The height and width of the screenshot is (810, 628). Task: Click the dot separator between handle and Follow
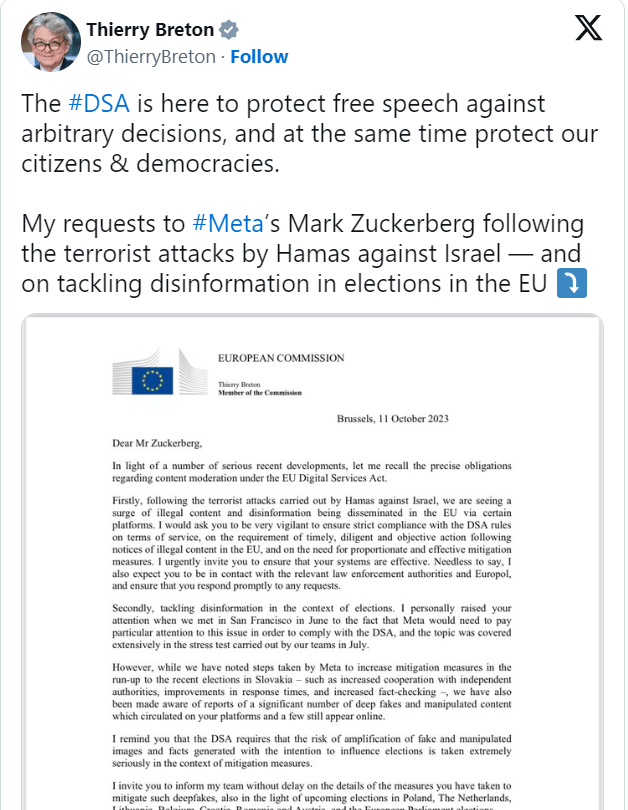coord(224,57)
